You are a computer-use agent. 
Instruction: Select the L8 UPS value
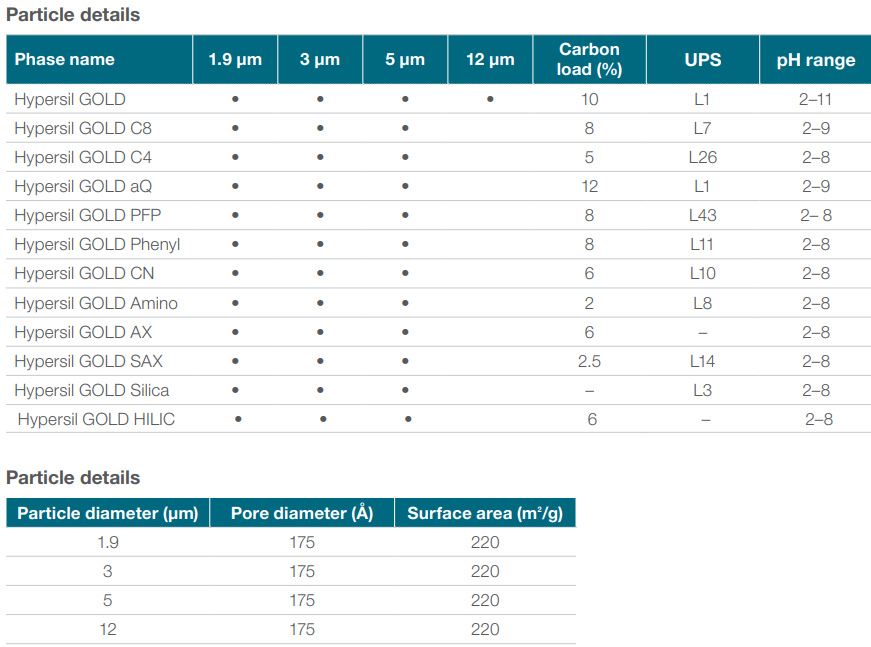703,303
